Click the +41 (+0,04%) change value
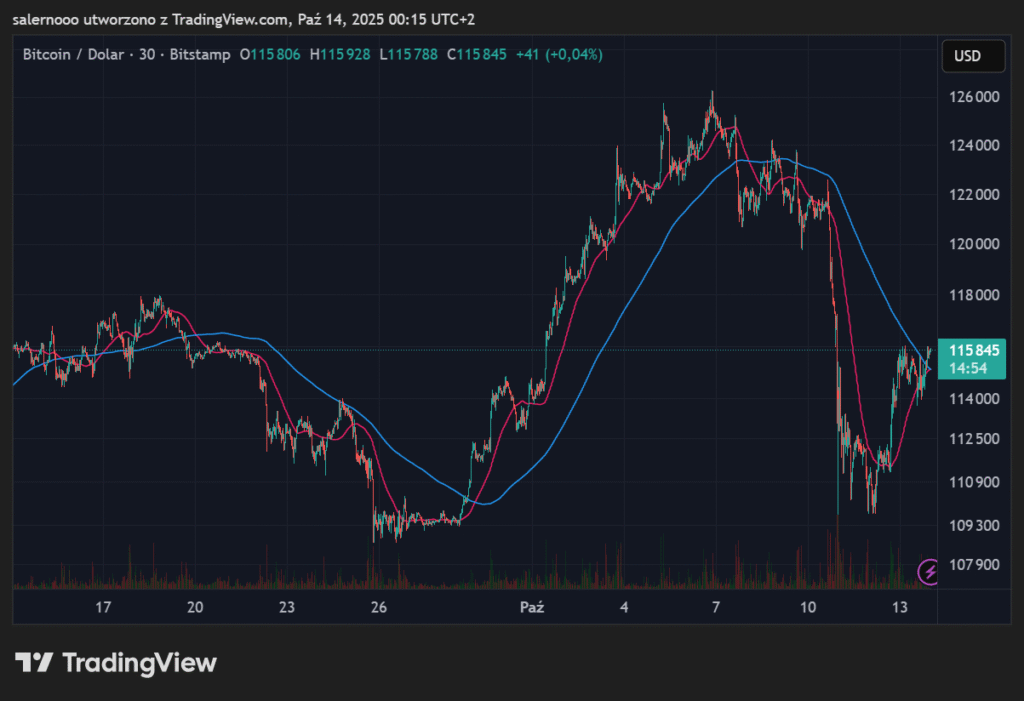 [558, 54]
